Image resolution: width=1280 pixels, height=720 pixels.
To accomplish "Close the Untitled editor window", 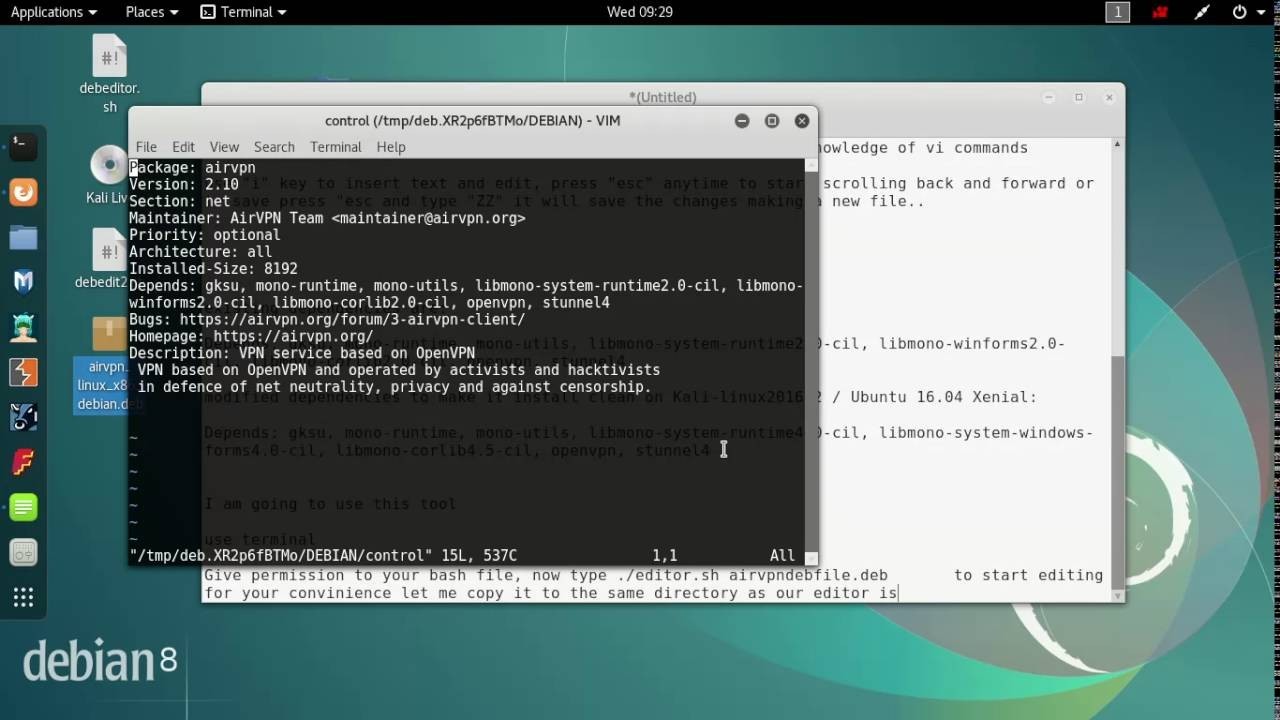I will click(x=1109, y=97).
